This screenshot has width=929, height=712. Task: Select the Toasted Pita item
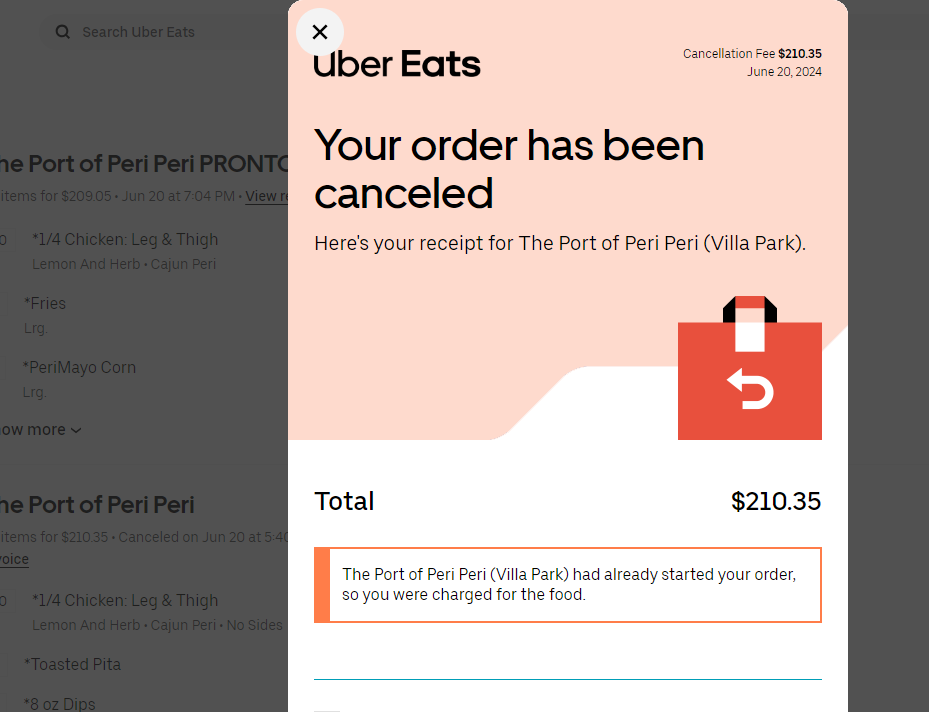[x=76, y=664]
